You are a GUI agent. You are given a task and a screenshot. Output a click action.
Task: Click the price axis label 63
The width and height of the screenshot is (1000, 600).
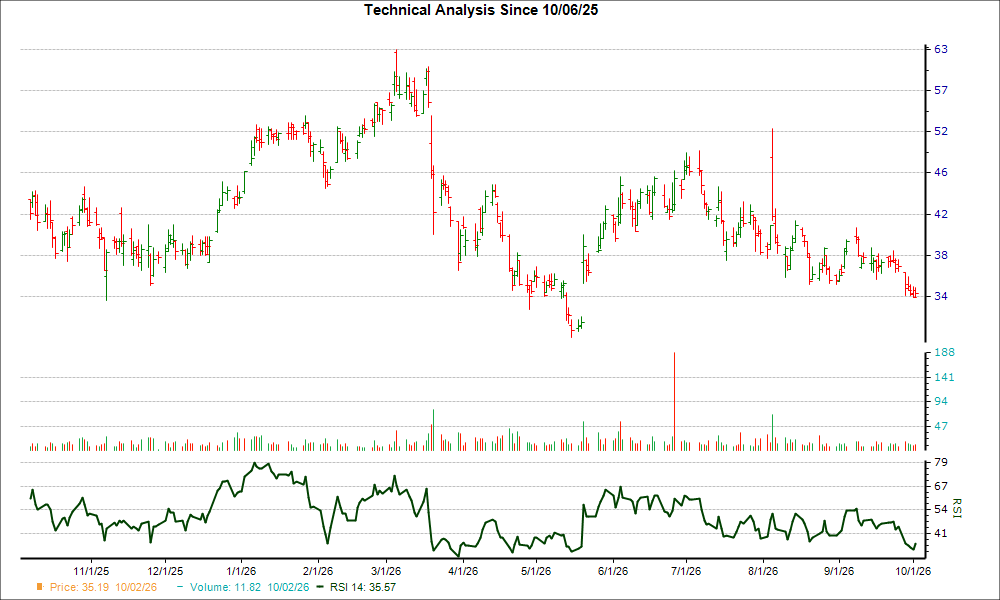(941, 49)
